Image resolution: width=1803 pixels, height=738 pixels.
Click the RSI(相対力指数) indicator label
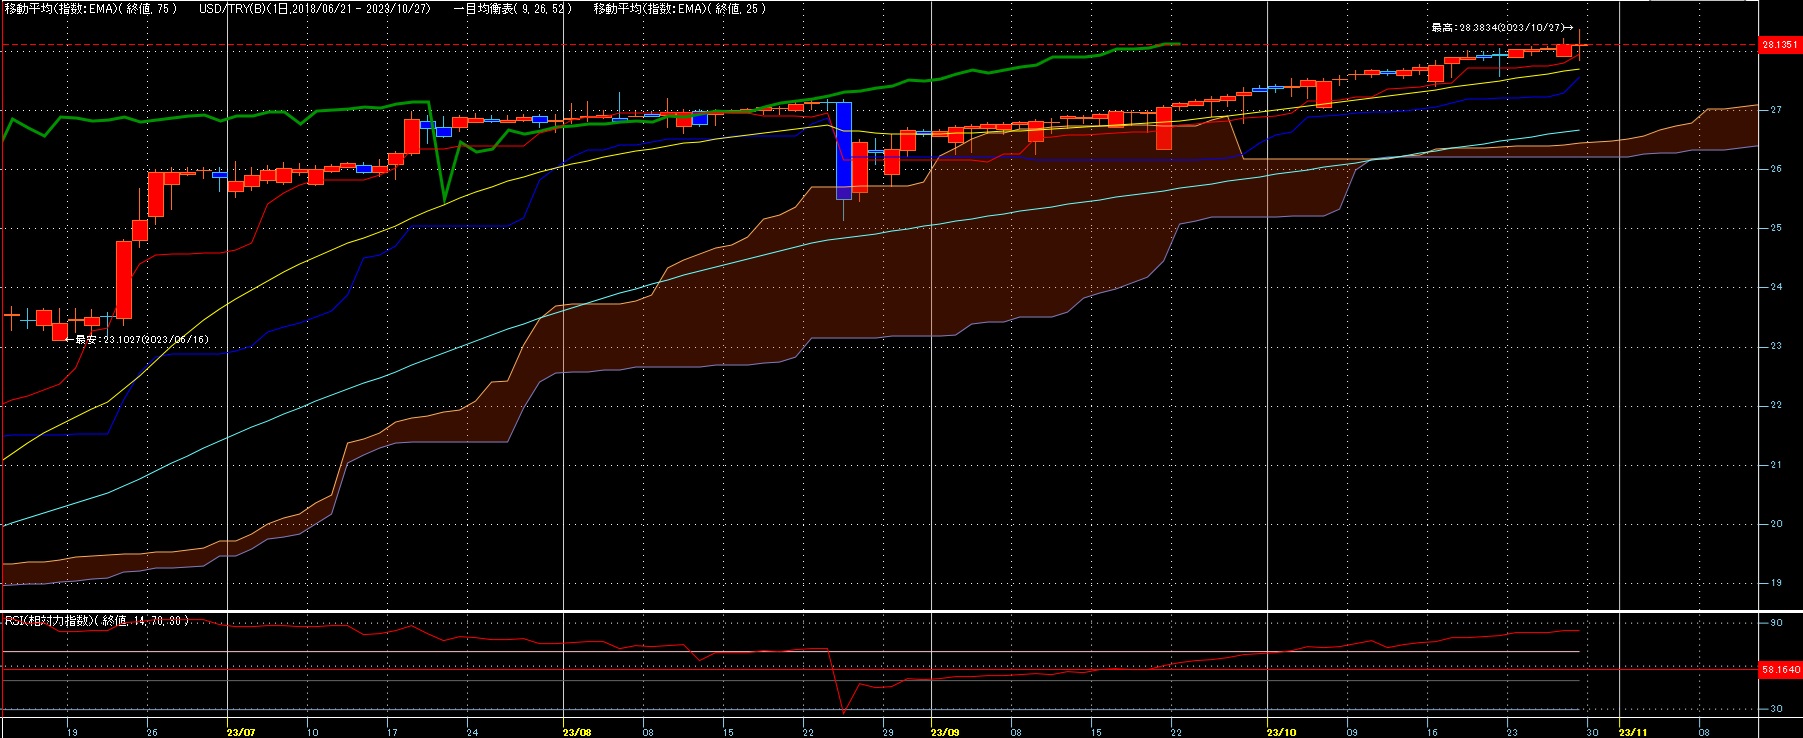97,621
